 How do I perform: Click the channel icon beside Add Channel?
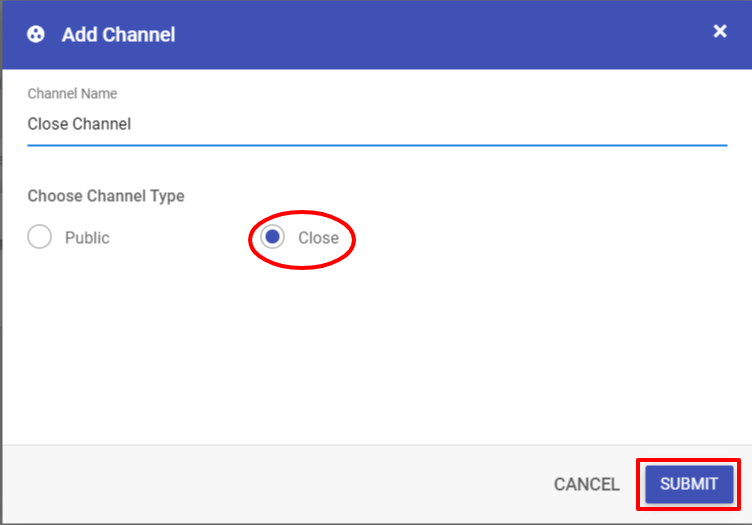coord(36,35)
